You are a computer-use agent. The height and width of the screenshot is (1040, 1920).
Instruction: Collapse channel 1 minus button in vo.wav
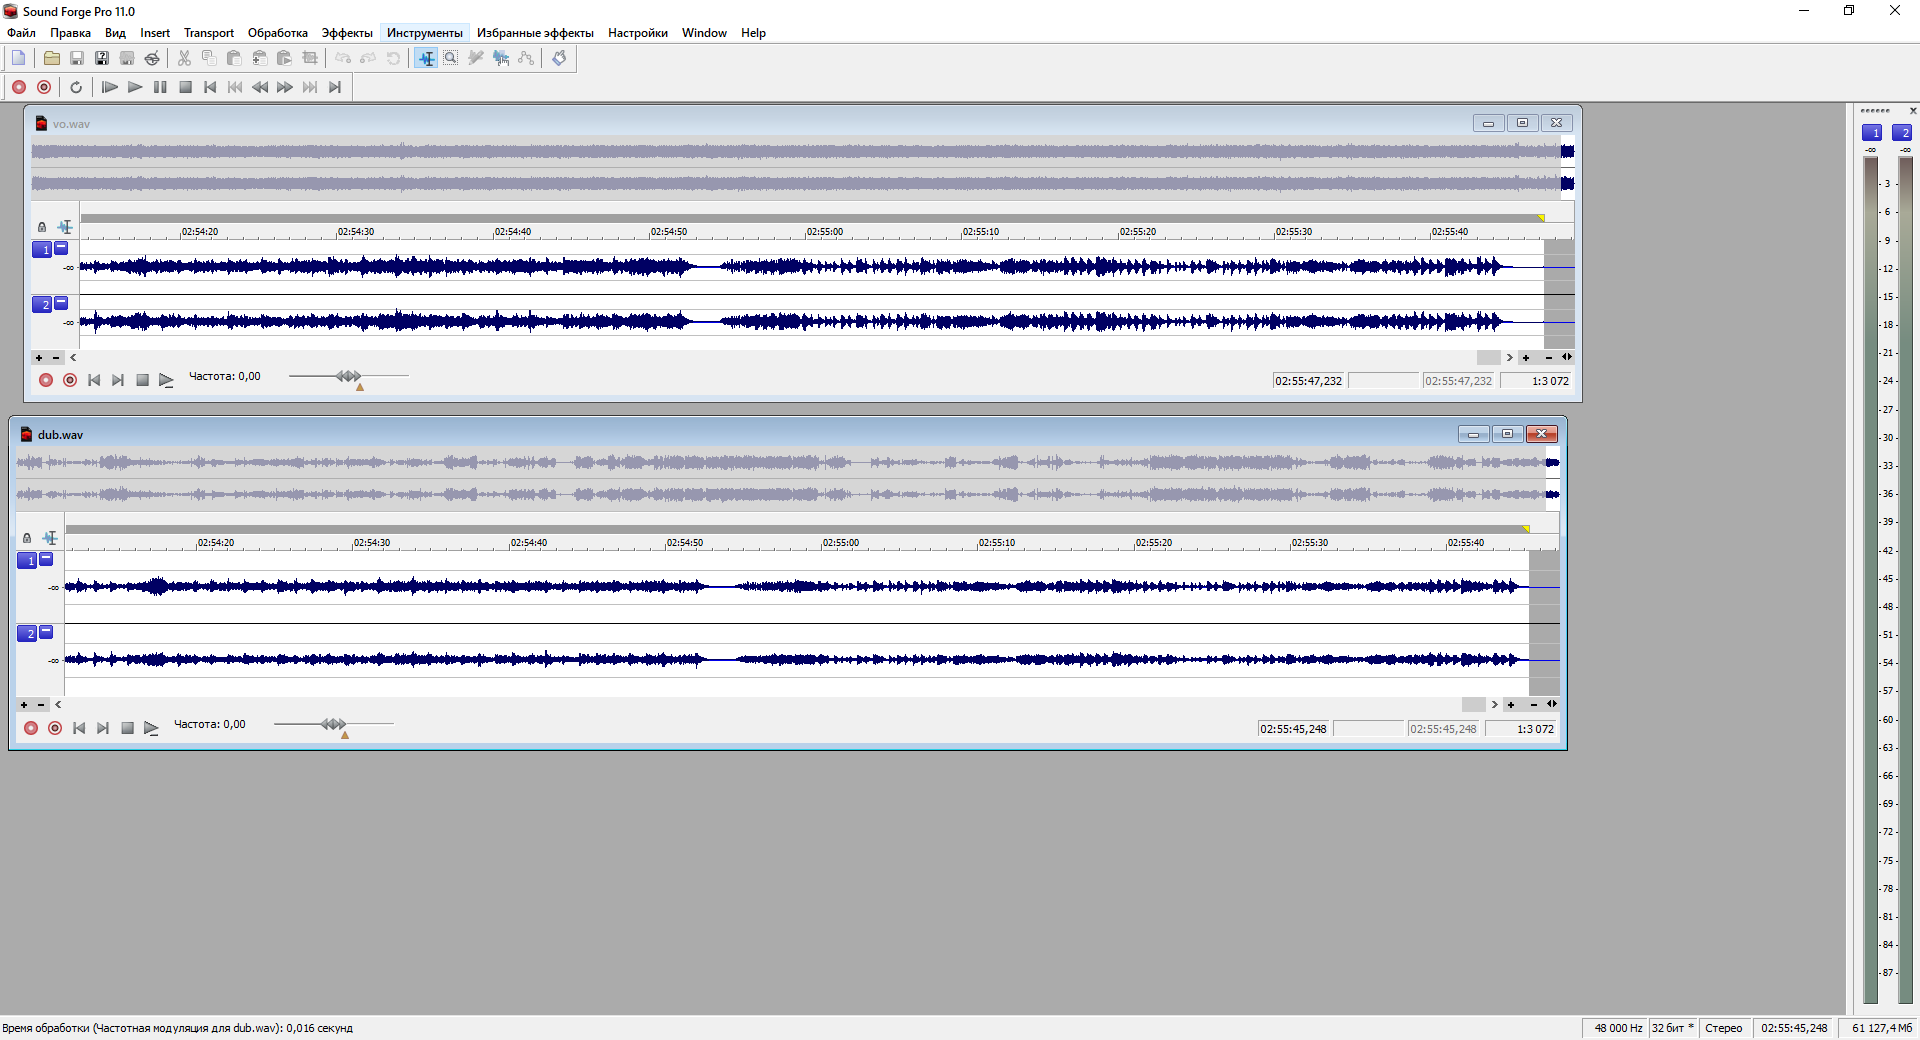pyautogui.click(x=61, y=248)
